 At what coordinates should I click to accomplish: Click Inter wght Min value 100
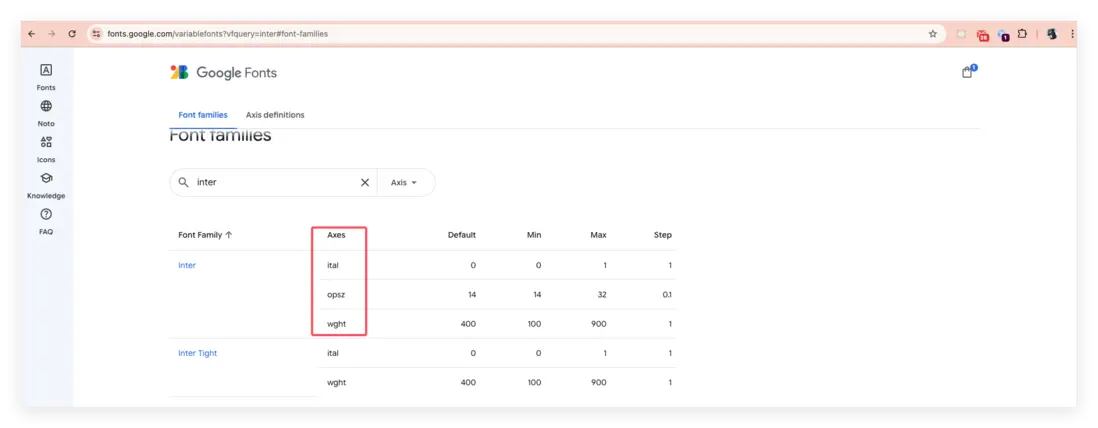point(534,324)
